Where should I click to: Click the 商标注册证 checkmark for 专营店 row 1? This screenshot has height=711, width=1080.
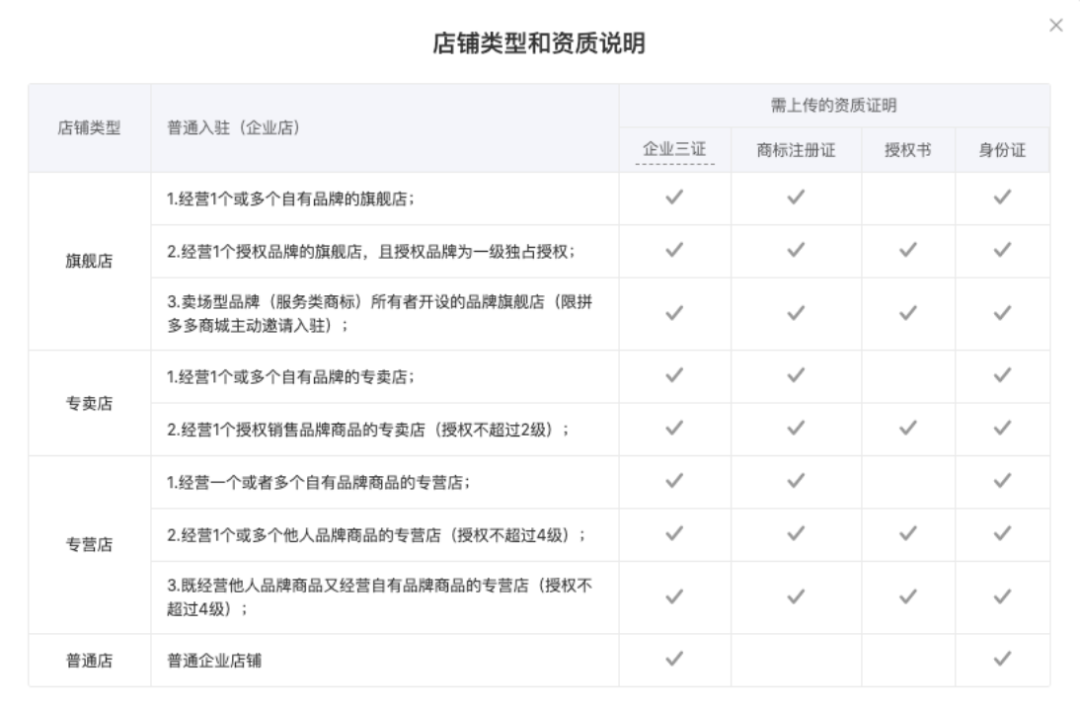pyautogui.click(x=795, y=481)
